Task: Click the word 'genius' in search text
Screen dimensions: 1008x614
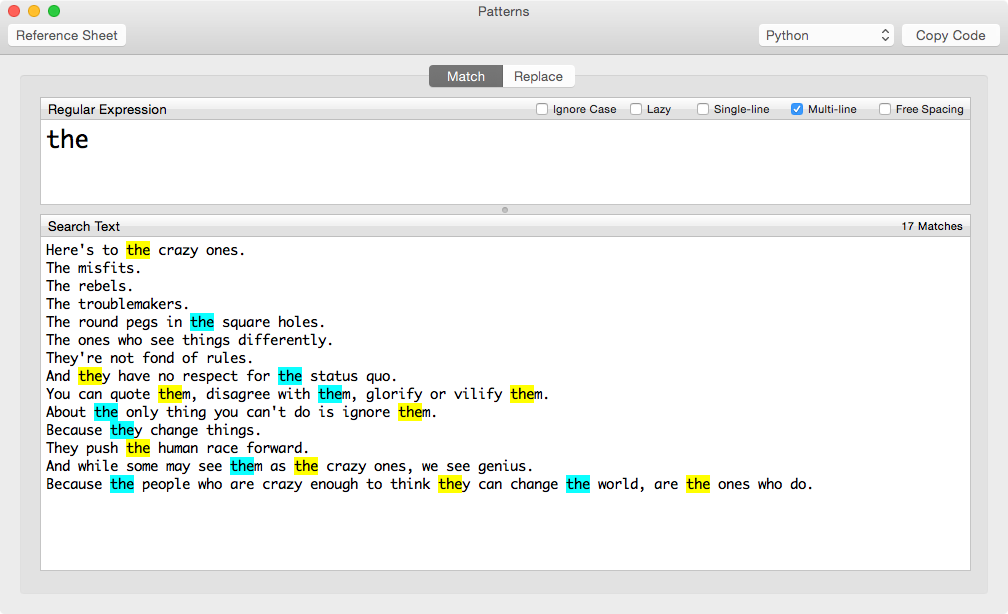Action: tap(501, 466)
